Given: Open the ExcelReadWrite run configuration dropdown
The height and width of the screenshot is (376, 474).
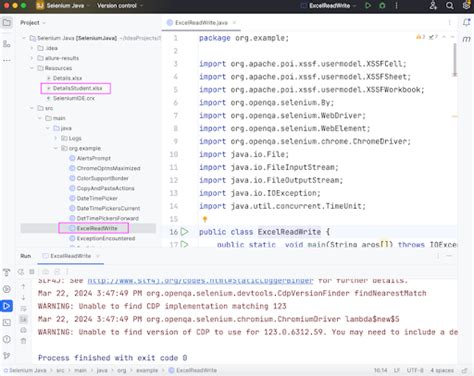Looking at the screenshot, I should tap(328, 6).
